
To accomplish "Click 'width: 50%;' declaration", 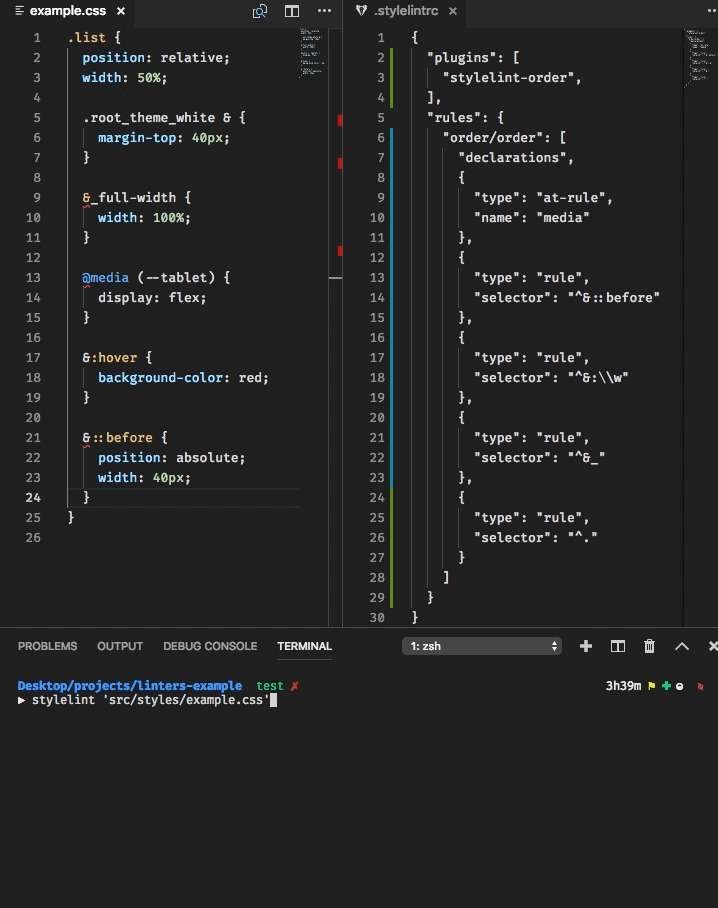I will [x=124, y=78].
